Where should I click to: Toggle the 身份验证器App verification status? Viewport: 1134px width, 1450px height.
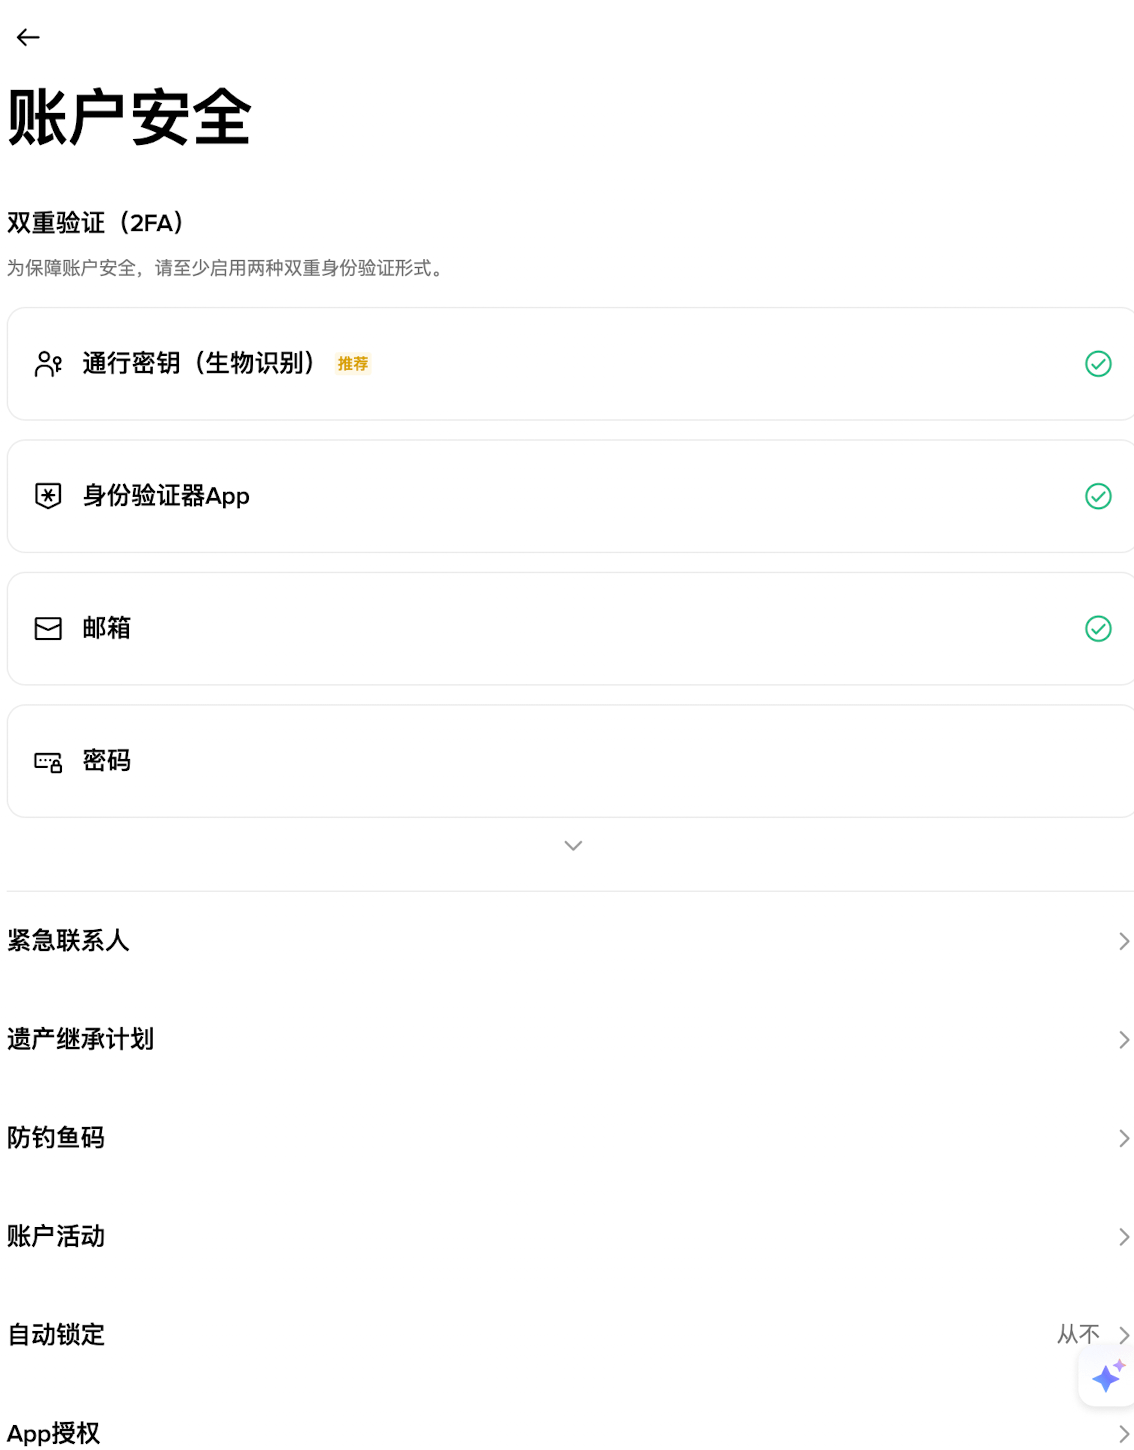coord(1098,496)
